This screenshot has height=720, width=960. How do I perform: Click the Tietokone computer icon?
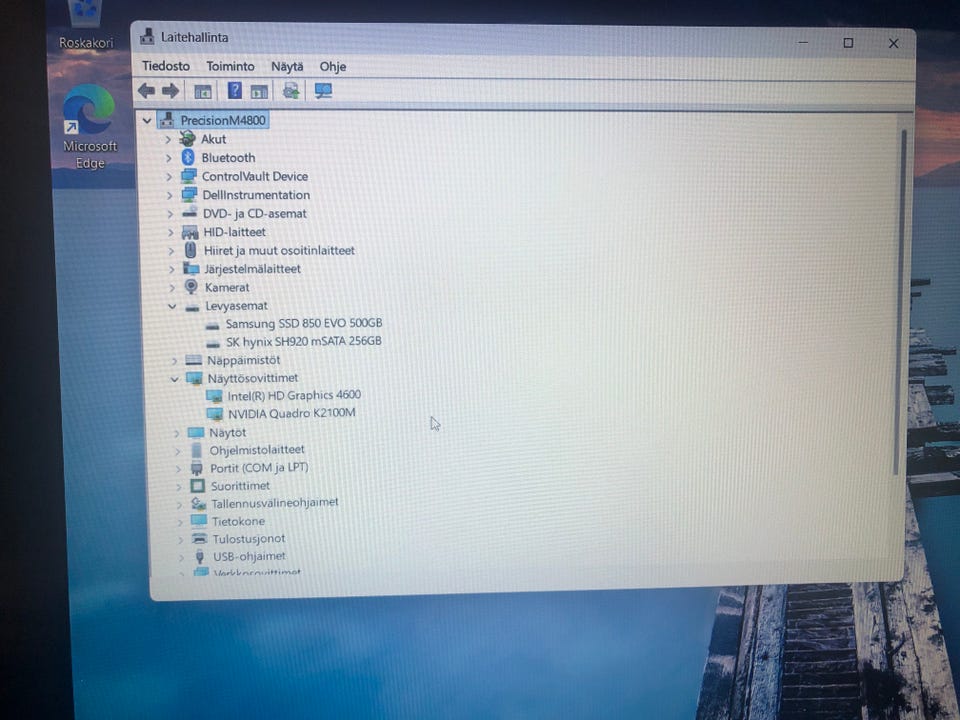(x=198, y=520)
